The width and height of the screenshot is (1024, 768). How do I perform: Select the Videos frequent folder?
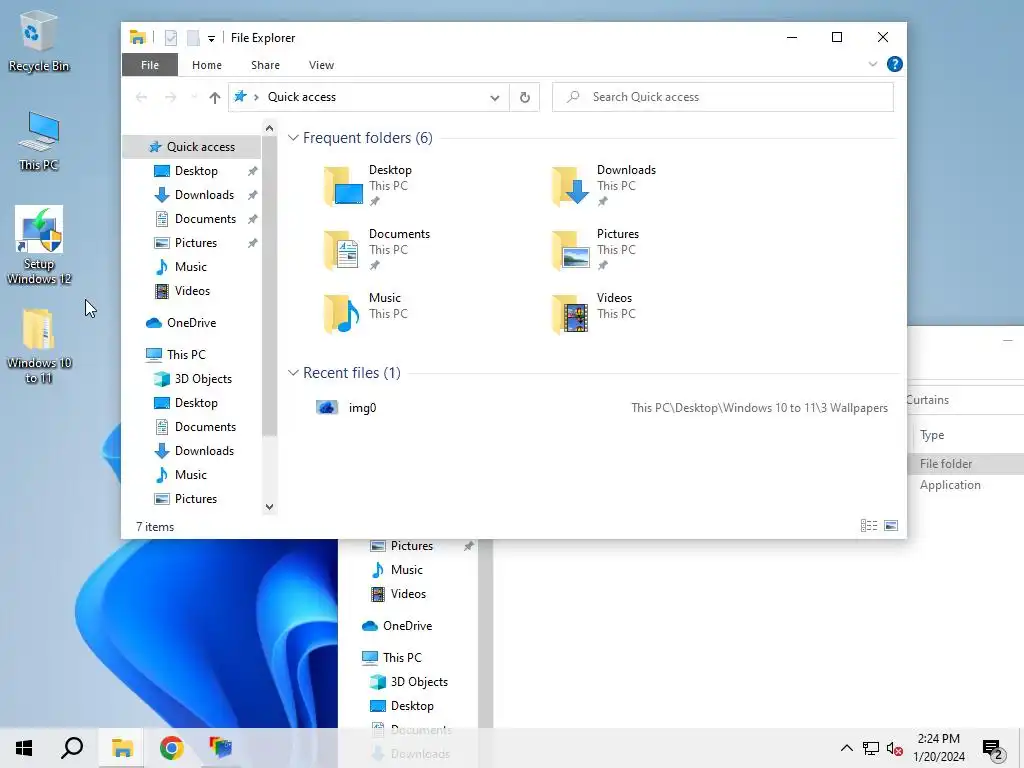(x=592, y=313)
